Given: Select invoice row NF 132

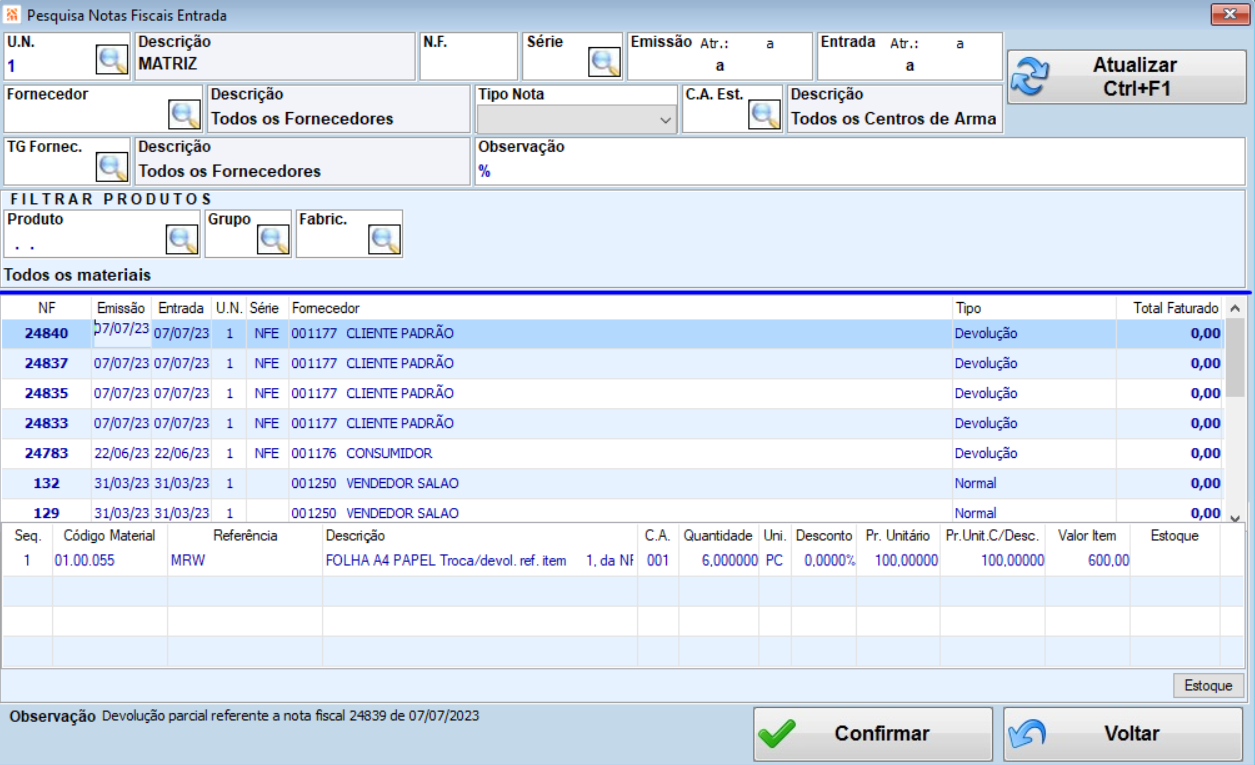Looking at the screenshot, I should pyautogui.click(x=613, y=484).
